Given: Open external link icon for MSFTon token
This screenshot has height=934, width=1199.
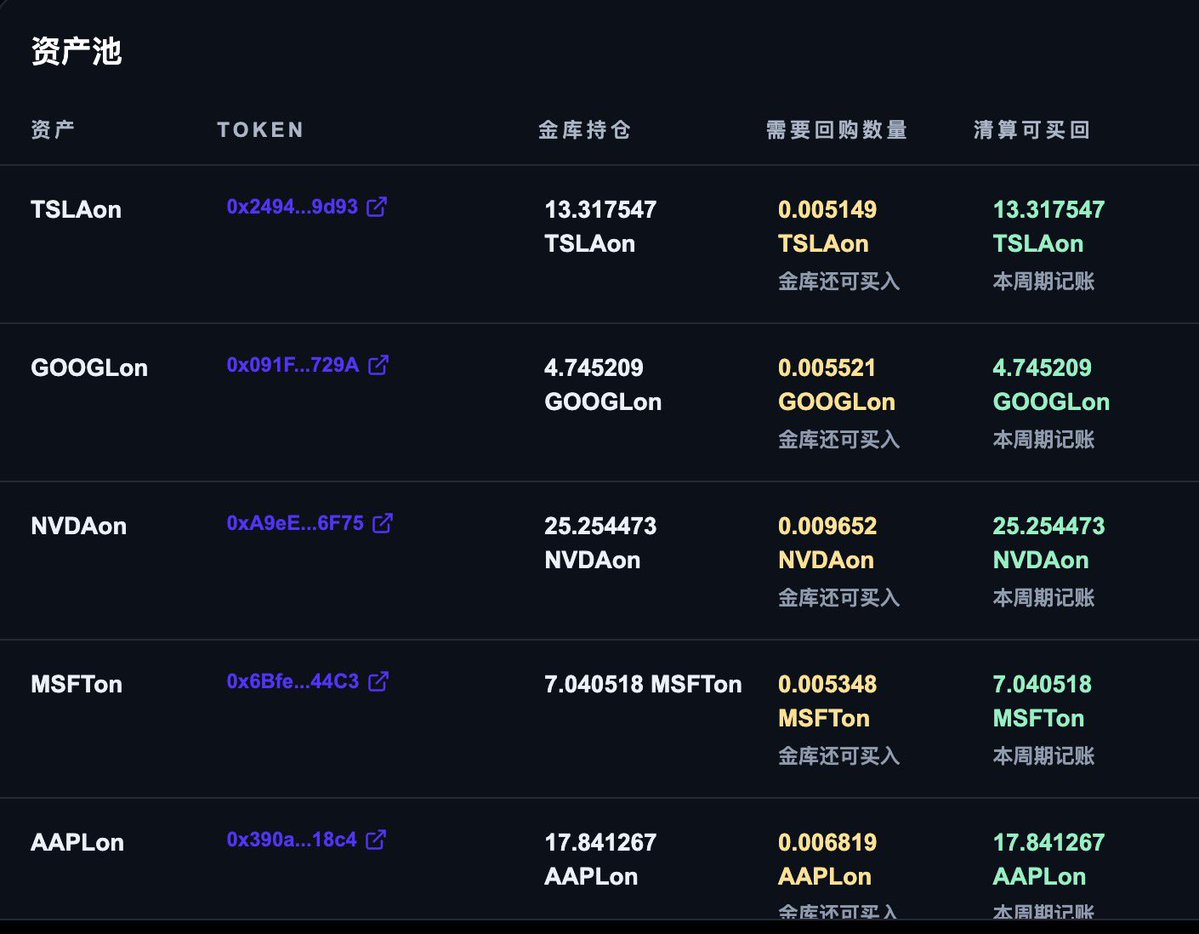Looking at the screenshot, I should (x=379, y=682).
